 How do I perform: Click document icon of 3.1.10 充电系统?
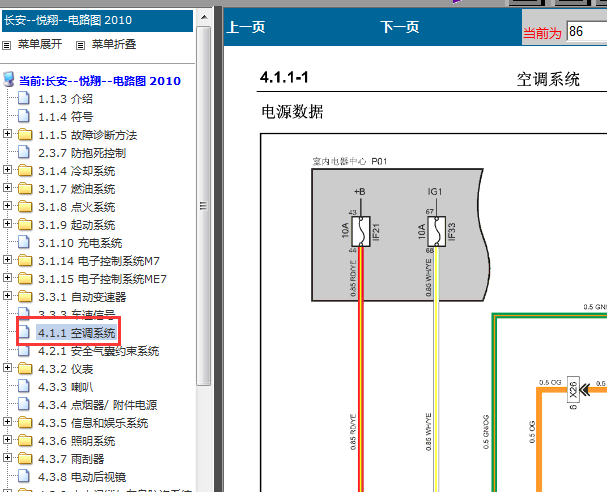pos(24,242)
